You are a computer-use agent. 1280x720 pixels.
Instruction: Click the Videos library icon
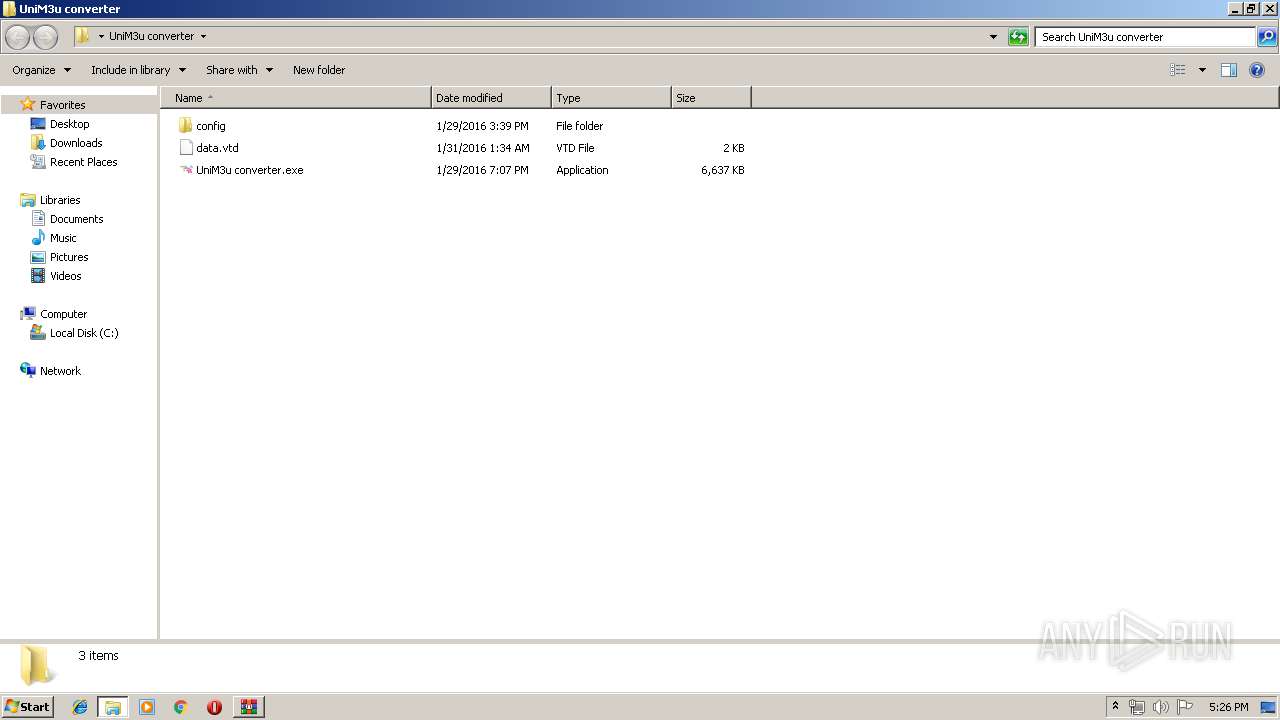pos(38,276)
